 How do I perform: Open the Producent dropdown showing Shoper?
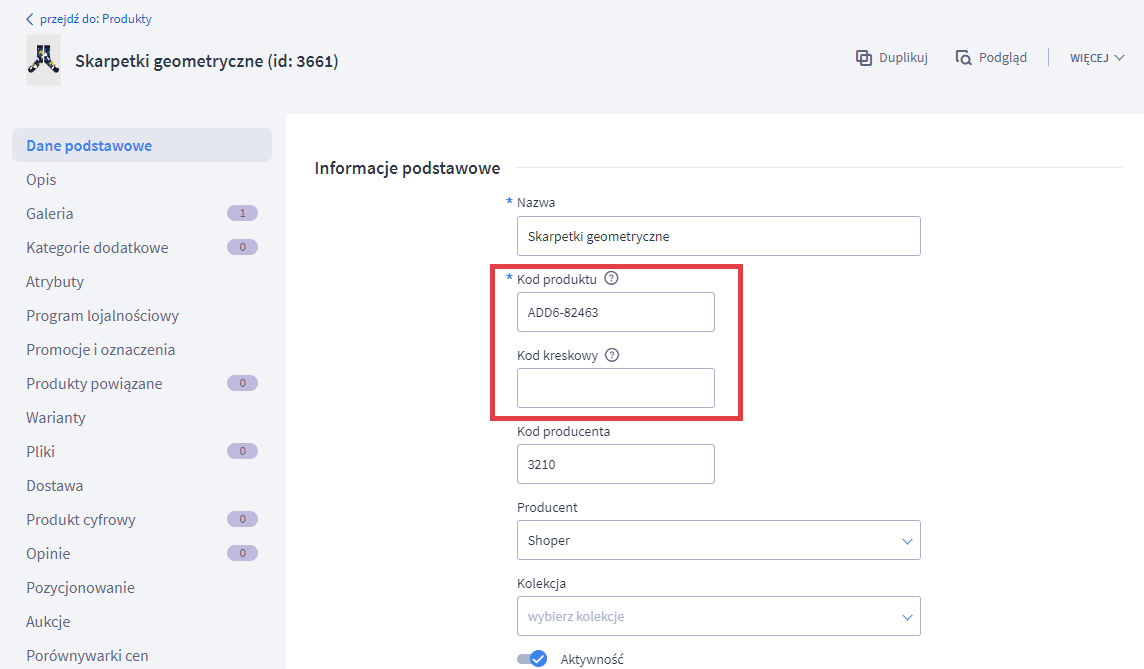click(718, 540)
